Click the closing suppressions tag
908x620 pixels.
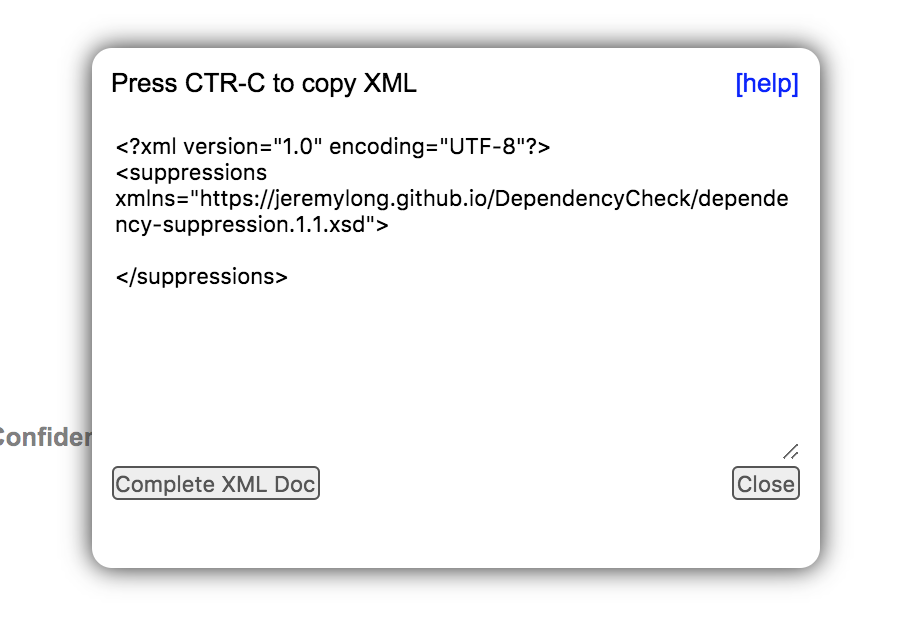tap(202, 276)
